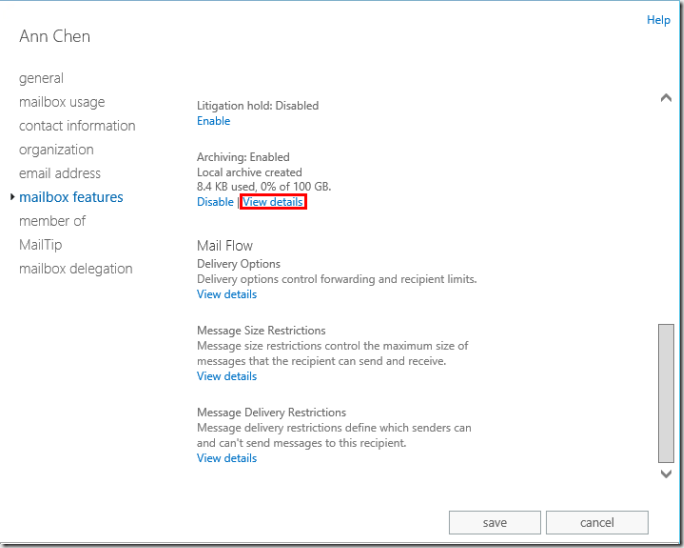Enable litigation hold
Viewport: 684px width, 548px height.
213,121
